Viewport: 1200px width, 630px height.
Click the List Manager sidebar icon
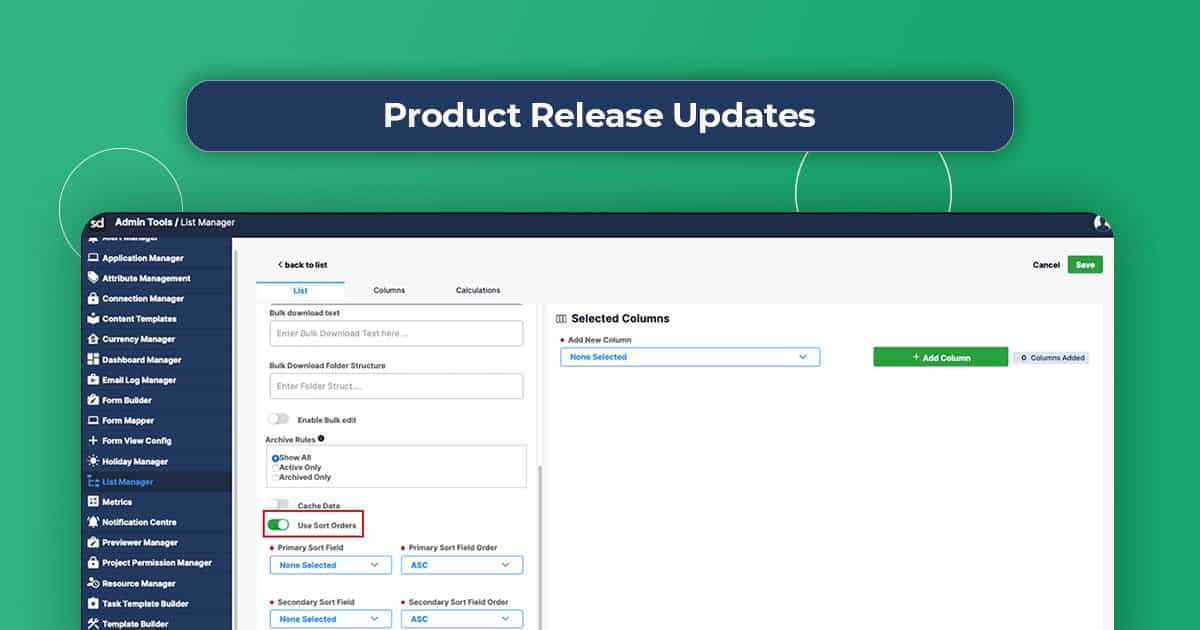[x=93, y=482]
